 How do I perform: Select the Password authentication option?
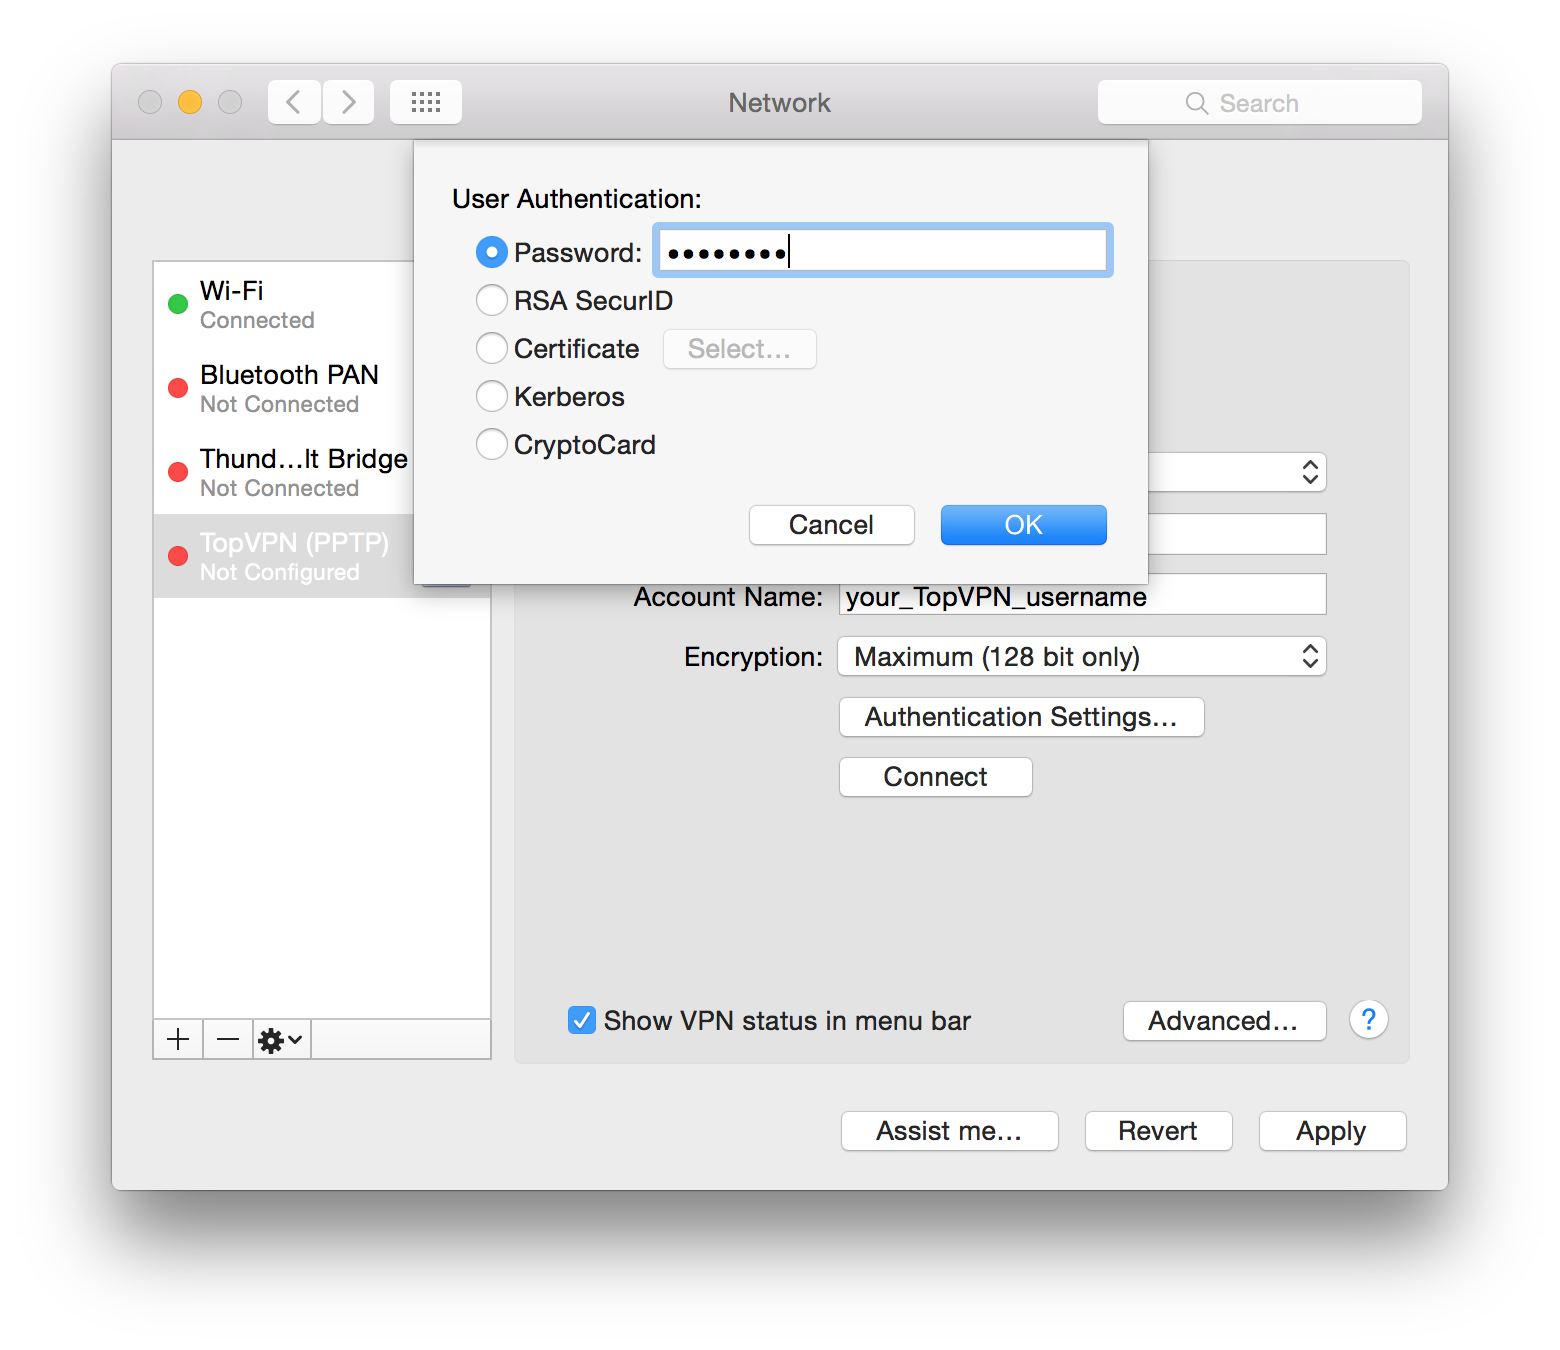pos(491,252)
